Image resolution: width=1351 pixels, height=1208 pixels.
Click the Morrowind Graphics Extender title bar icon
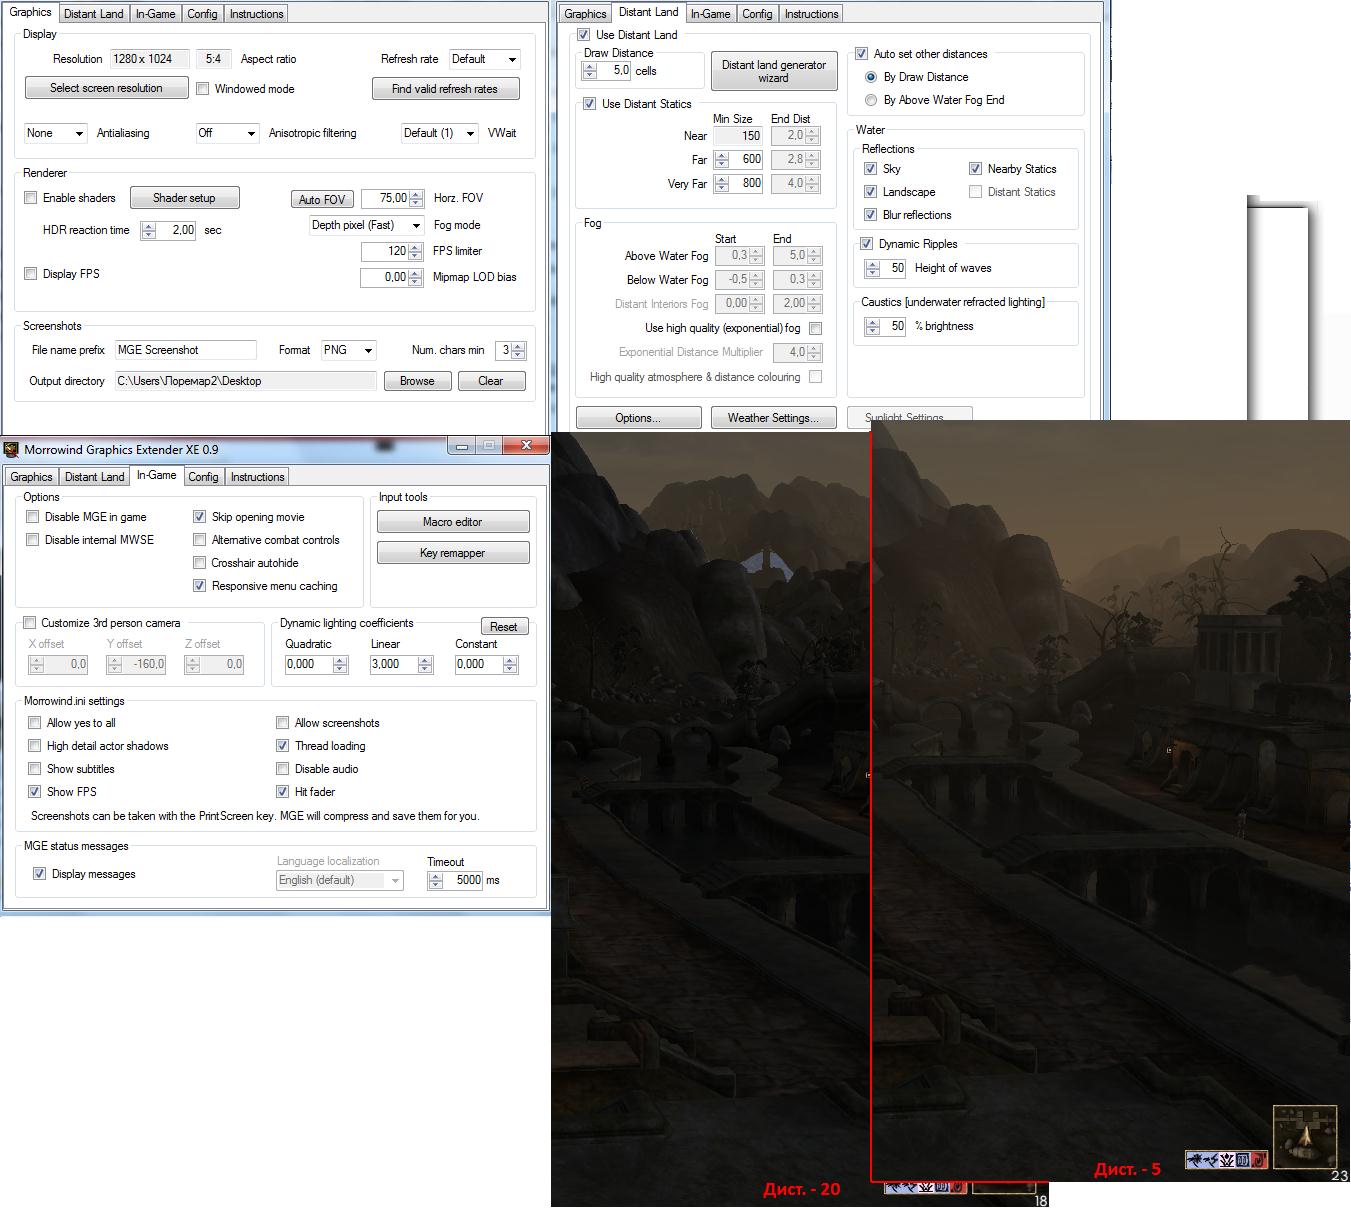pyautogui.click(x=12, y=449)
